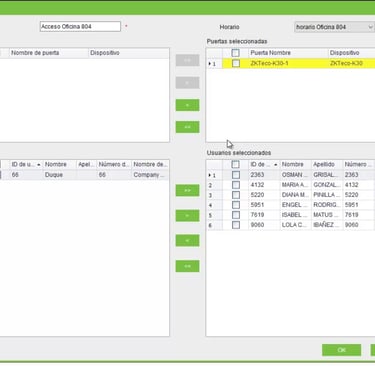Screen dimensions: 375x366
Task: Click the remove-single-user arrow button
Action: click(187, 241)
